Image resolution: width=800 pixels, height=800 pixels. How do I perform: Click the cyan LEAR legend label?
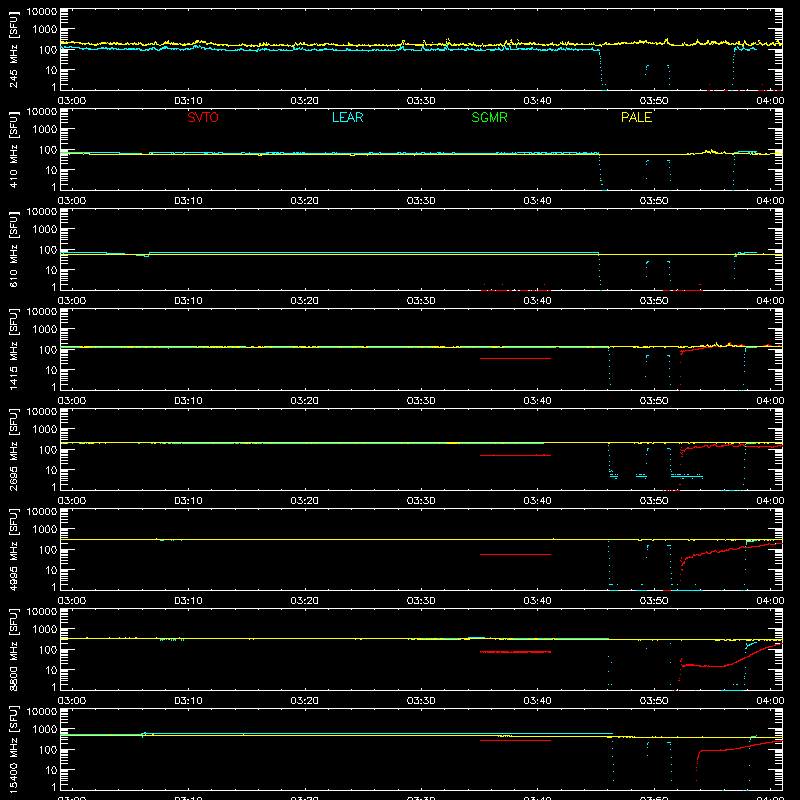[347, 117]
